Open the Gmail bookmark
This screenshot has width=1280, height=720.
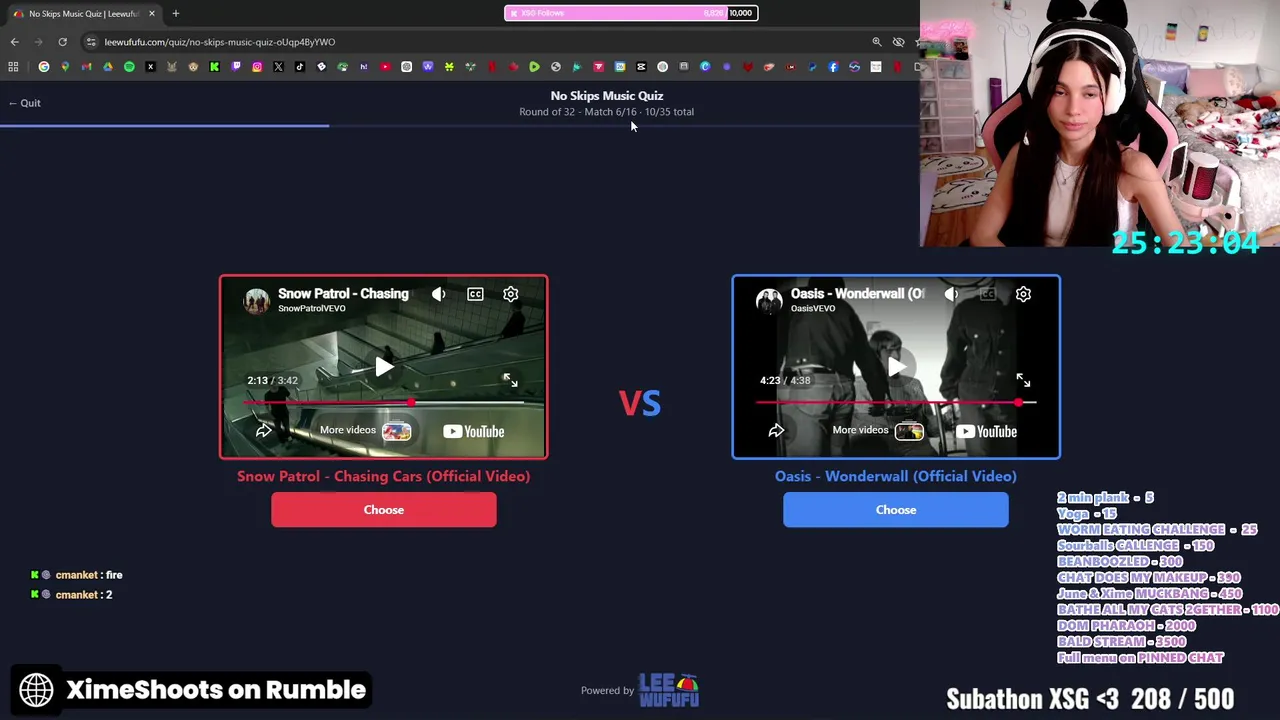pyautogui.click(x=86, y=67)
